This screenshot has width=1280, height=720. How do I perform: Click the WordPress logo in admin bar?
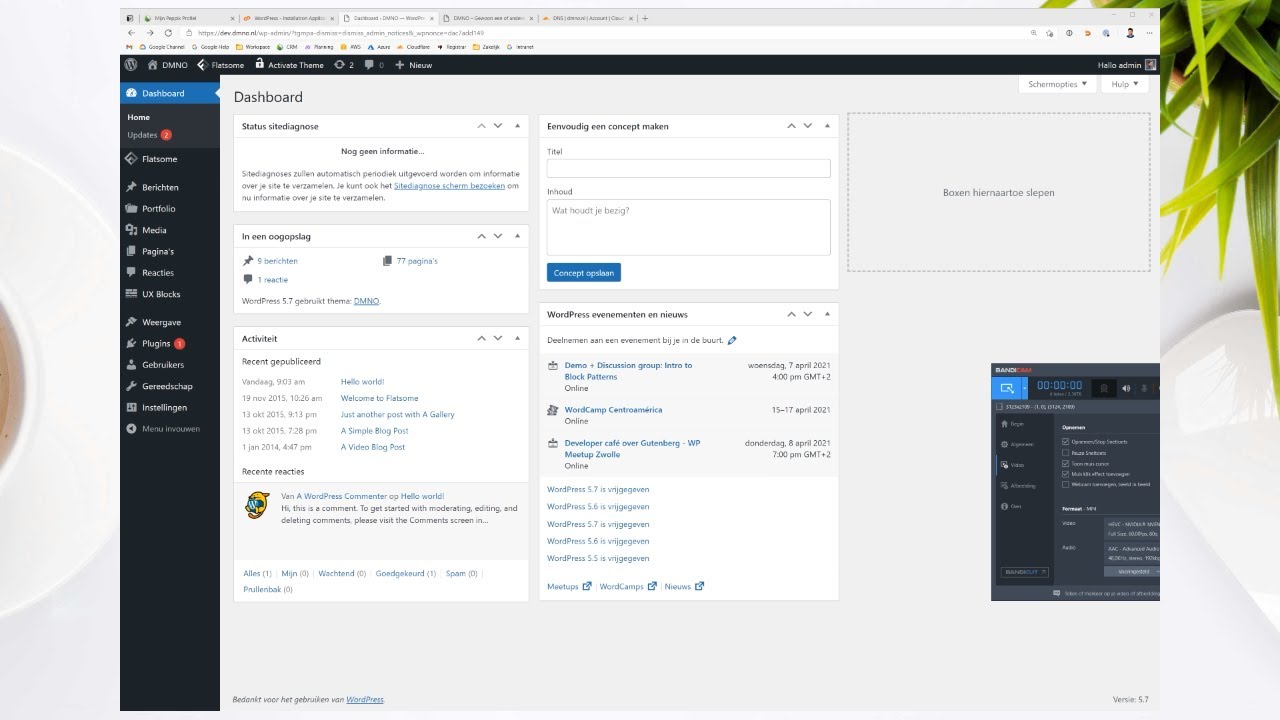tap(131, 65)
